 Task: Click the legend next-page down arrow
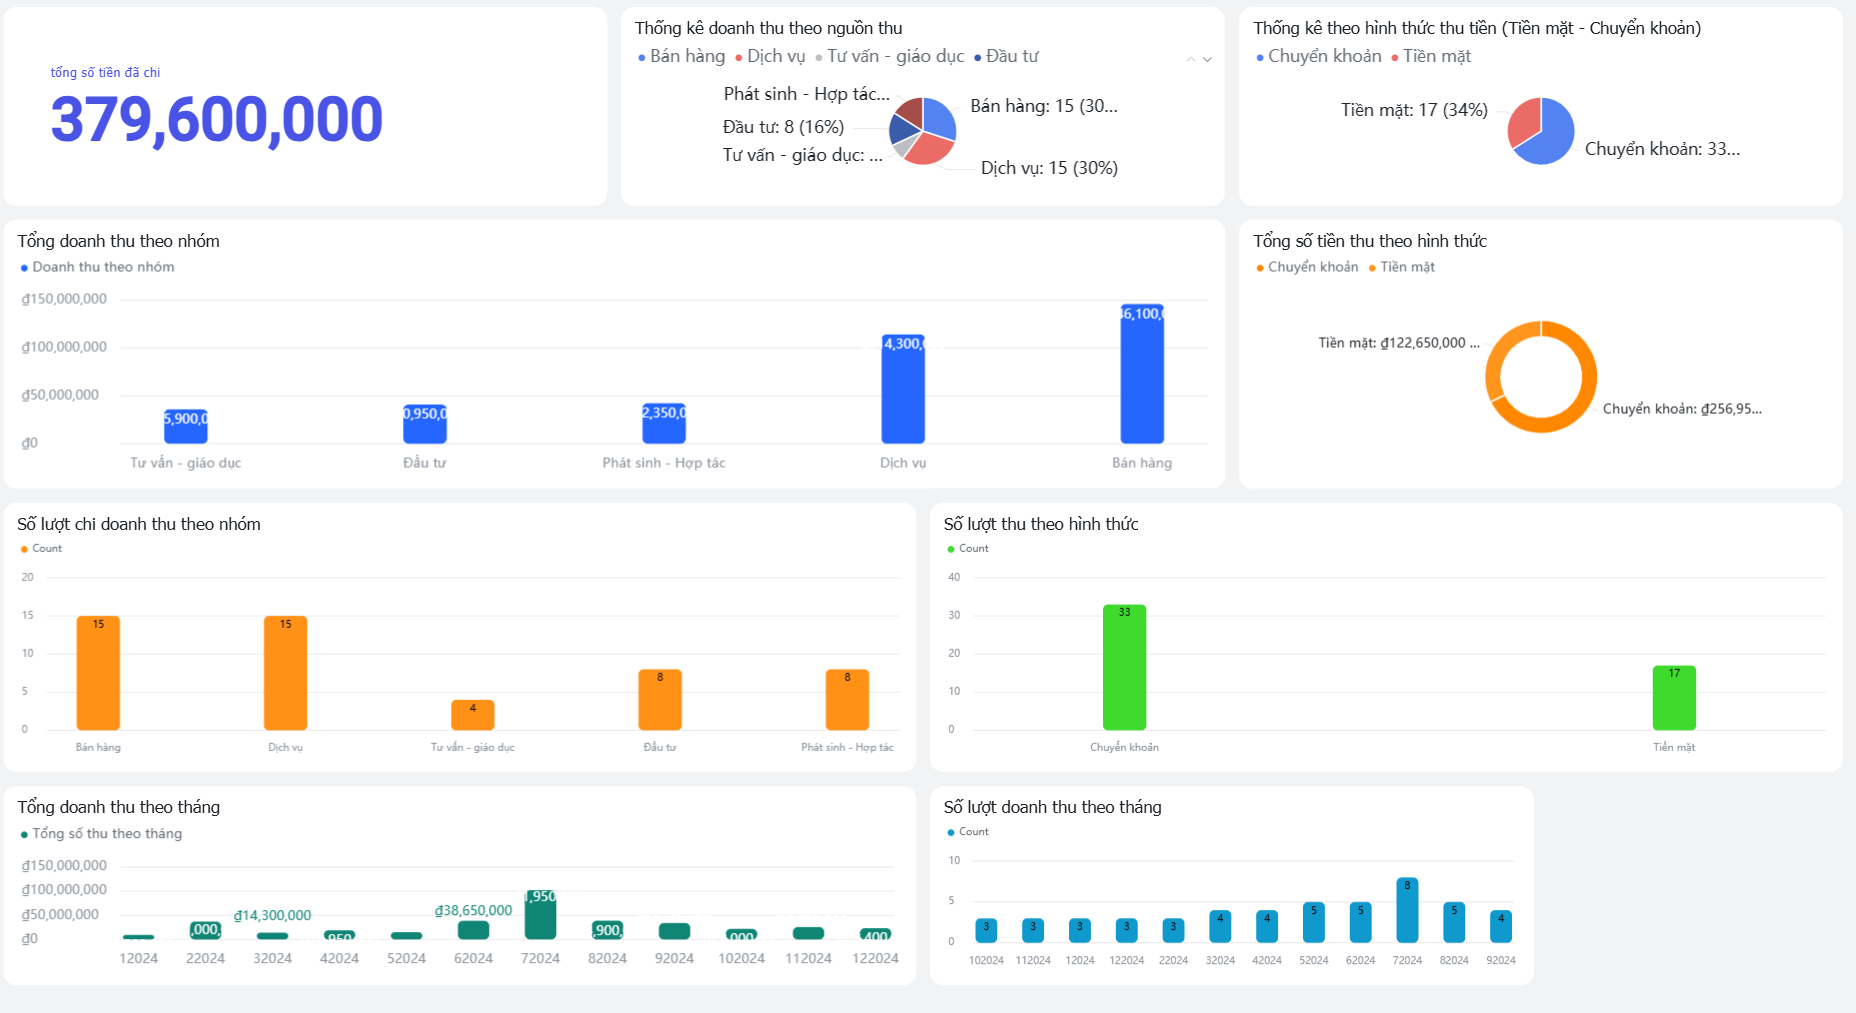click(1207, 59)
